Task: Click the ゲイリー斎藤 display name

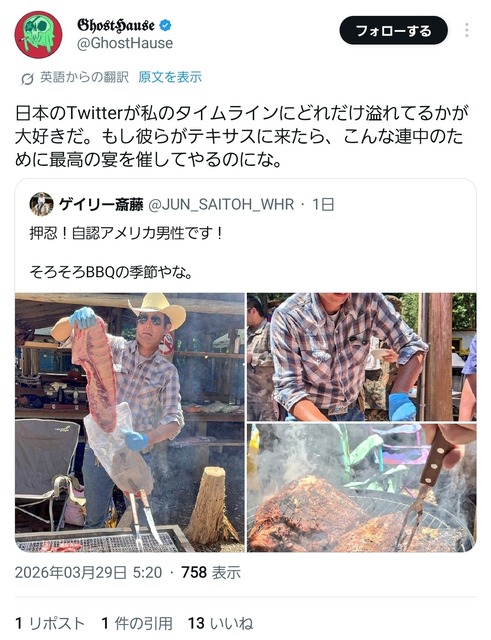Action: pyautogui.click(x=101, y=204)
